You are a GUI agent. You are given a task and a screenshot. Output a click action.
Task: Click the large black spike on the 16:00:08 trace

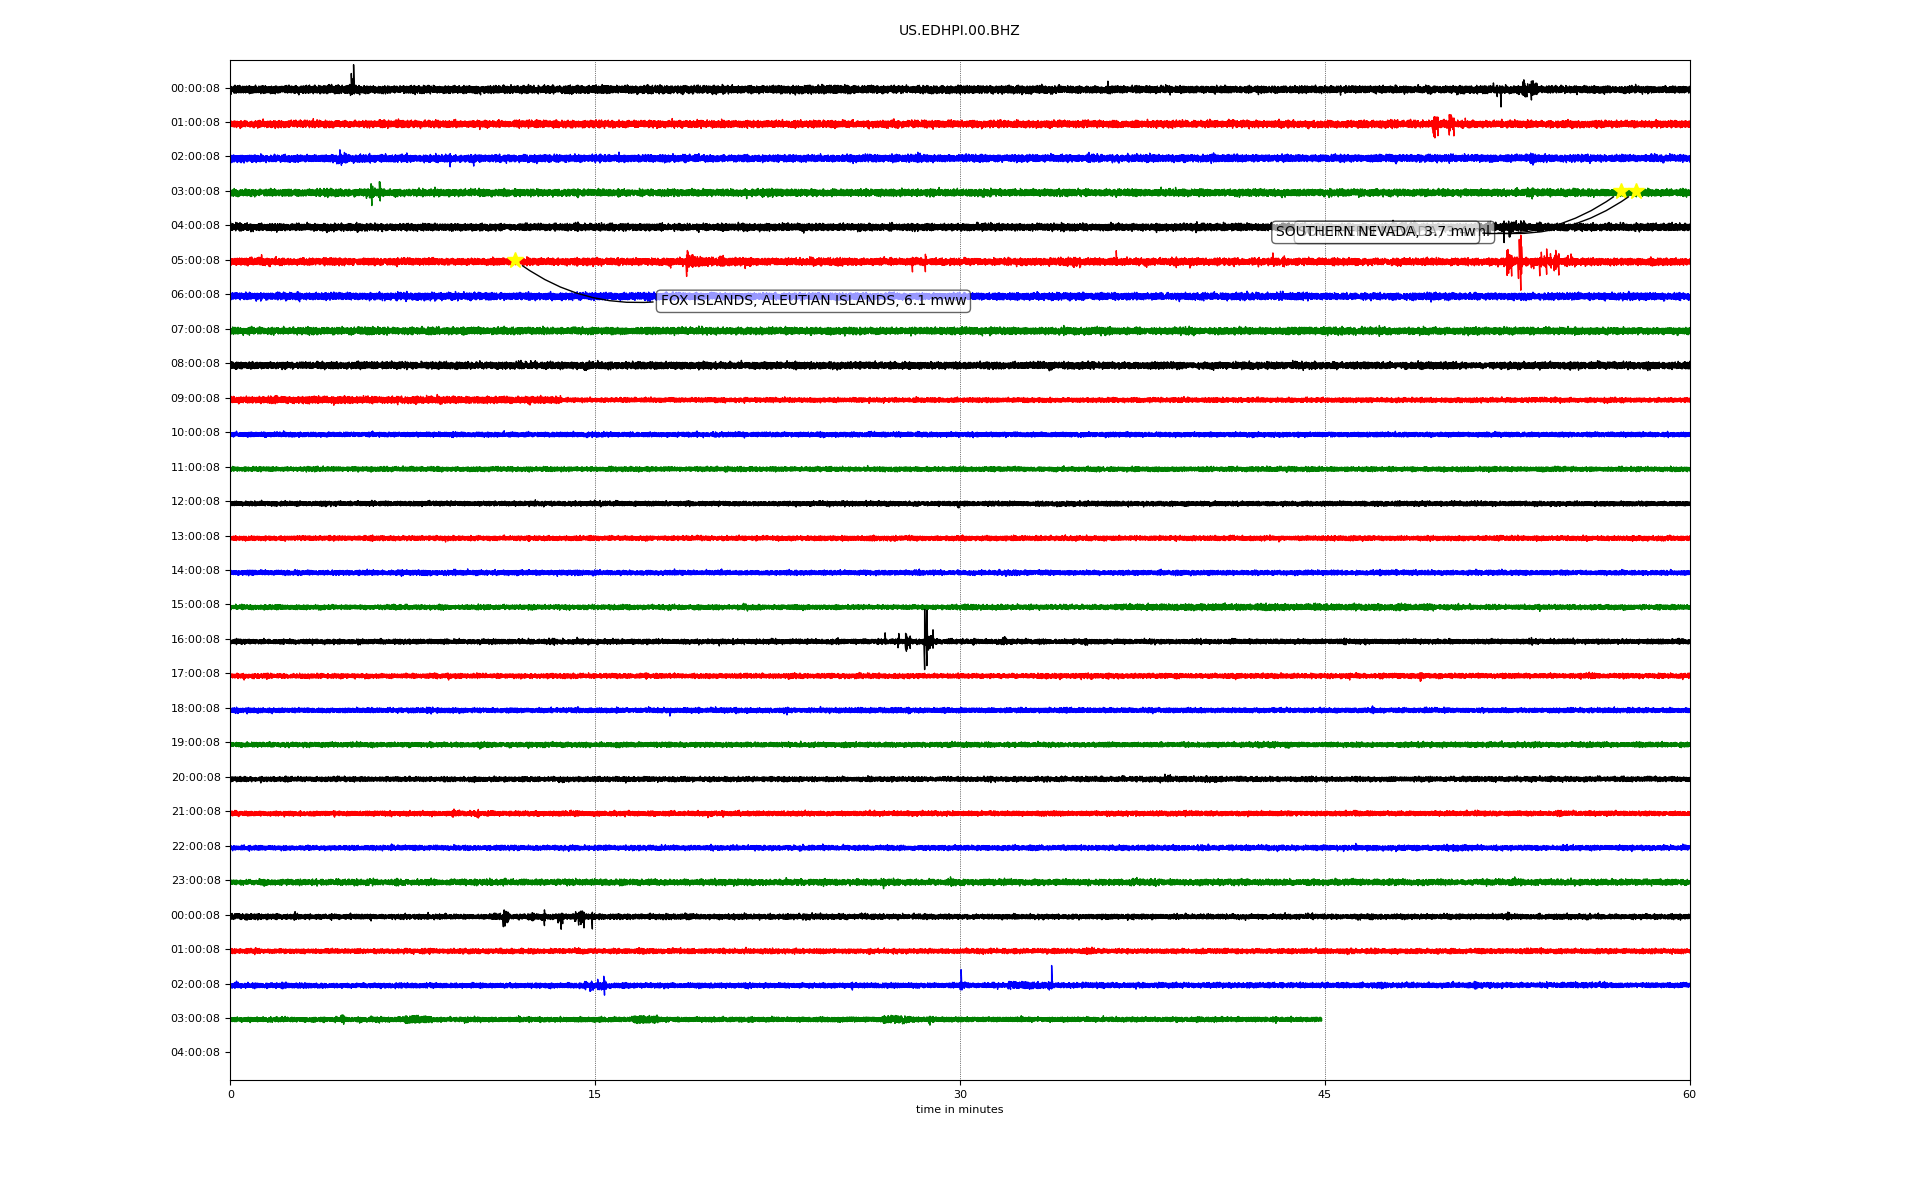[926, 640]
